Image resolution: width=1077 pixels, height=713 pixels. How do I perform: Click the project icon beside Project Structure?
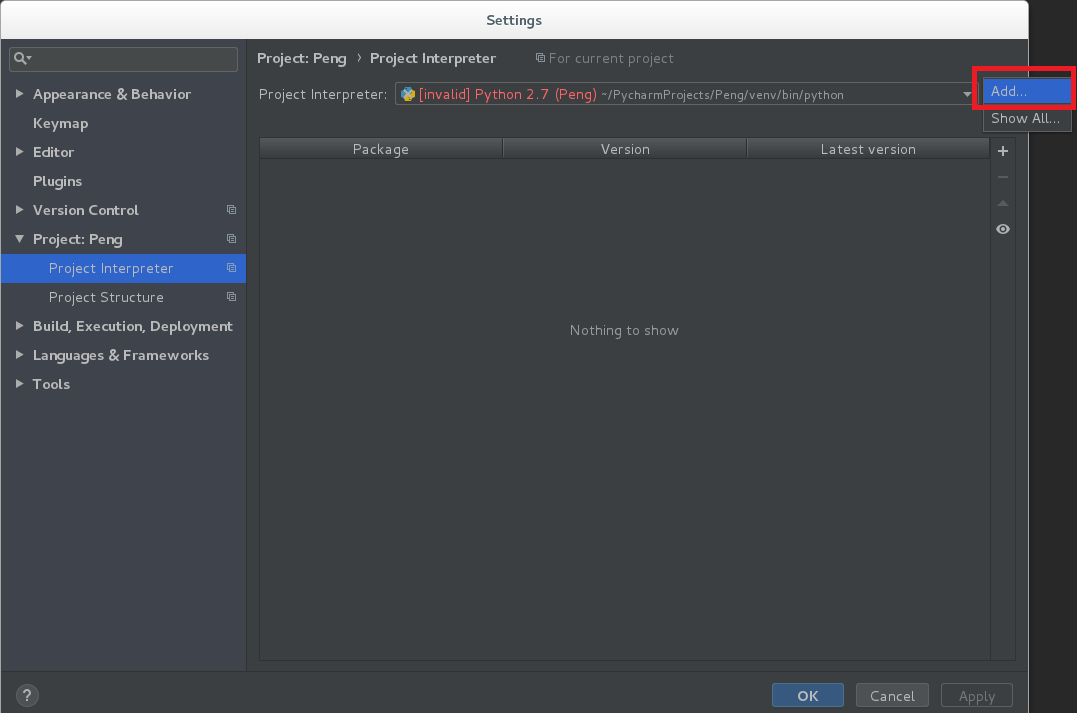(x=231, y=297)
